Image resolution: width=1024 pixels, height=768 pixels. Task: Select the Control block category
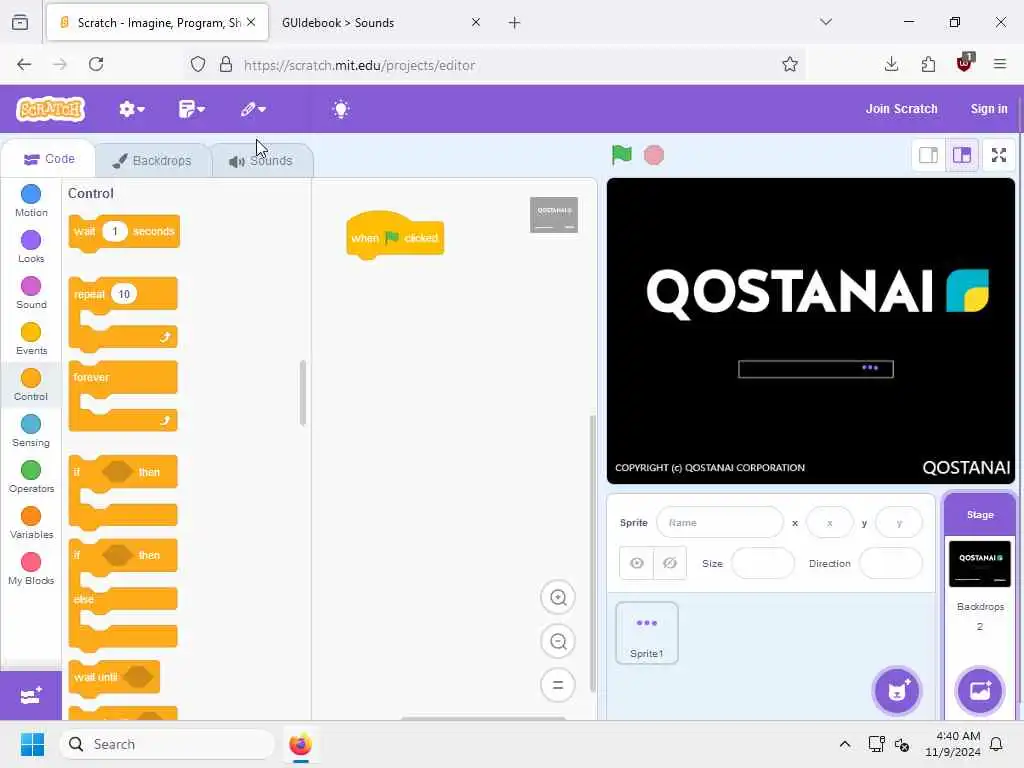tap(31, 385)
